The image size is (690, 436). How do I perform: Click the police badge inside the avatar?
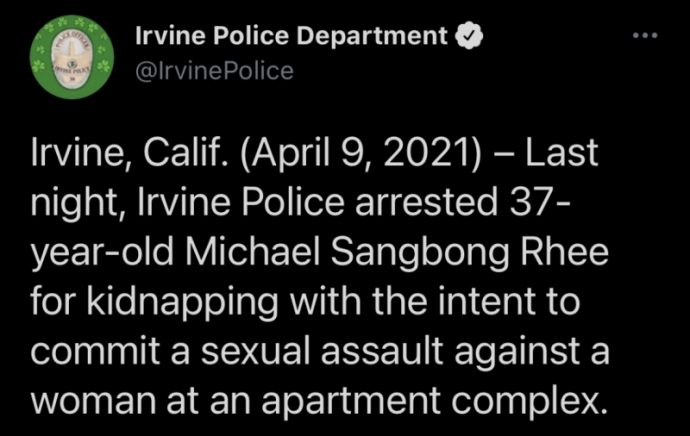tap(72, 59)
